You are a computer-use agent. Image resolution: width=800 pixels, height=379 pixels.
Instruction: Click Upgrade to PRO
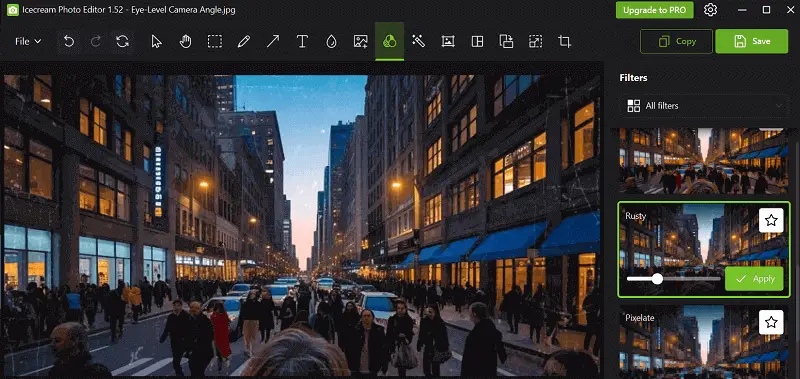click(x=655, y=10)
